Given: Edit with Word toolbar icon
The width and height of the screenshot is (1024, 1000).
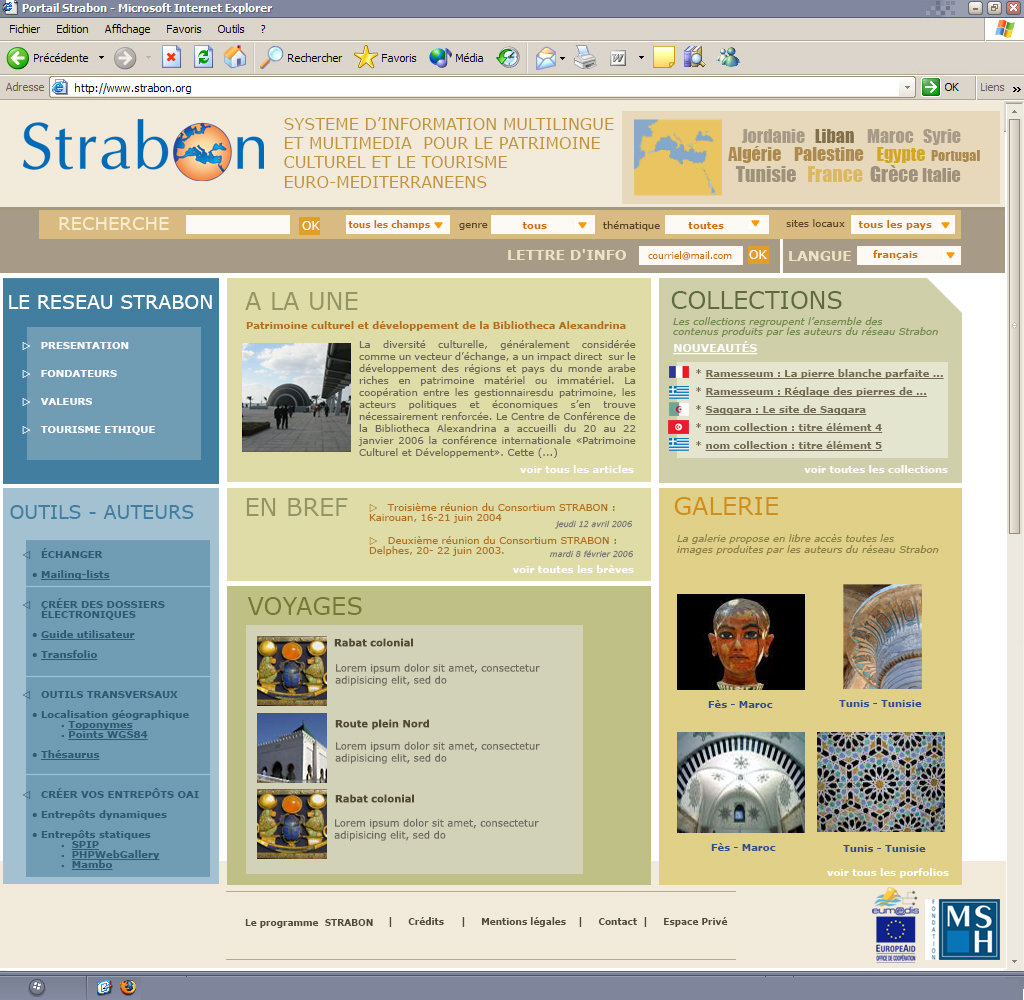Looking at the screenshot, I should click(618, 58).
